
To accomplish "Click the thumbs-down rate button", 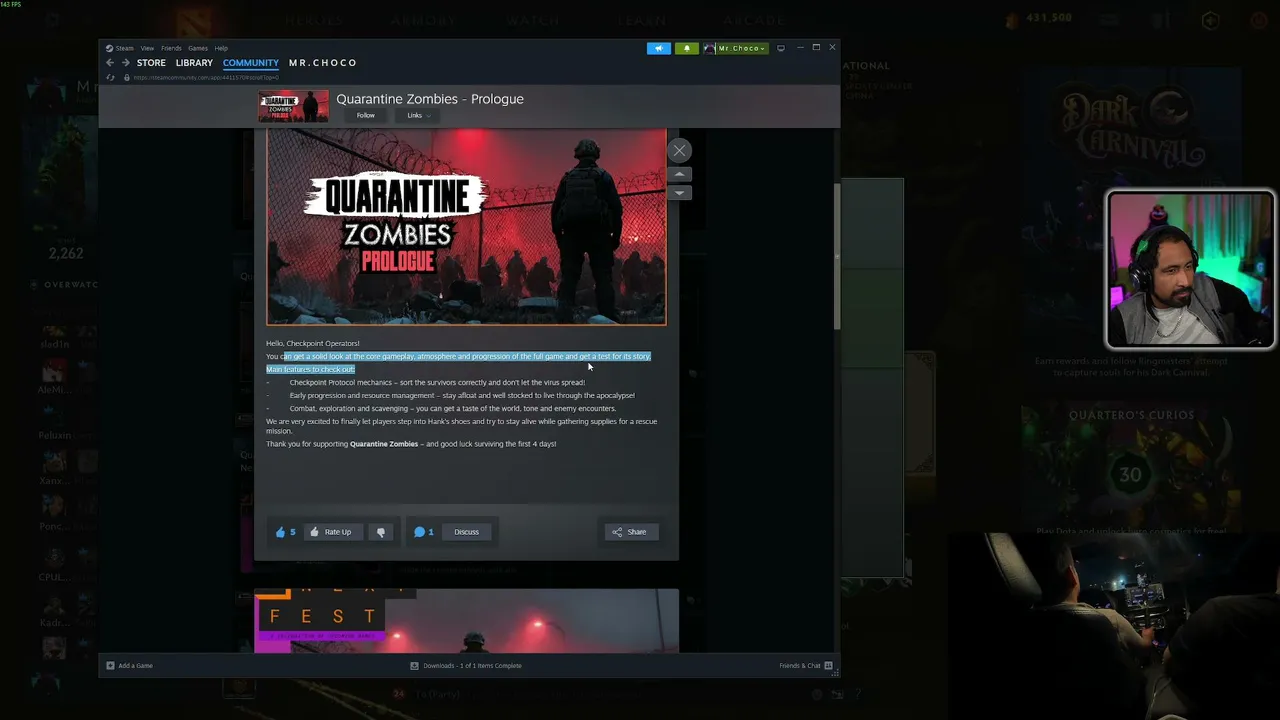I will click(381, 532).
